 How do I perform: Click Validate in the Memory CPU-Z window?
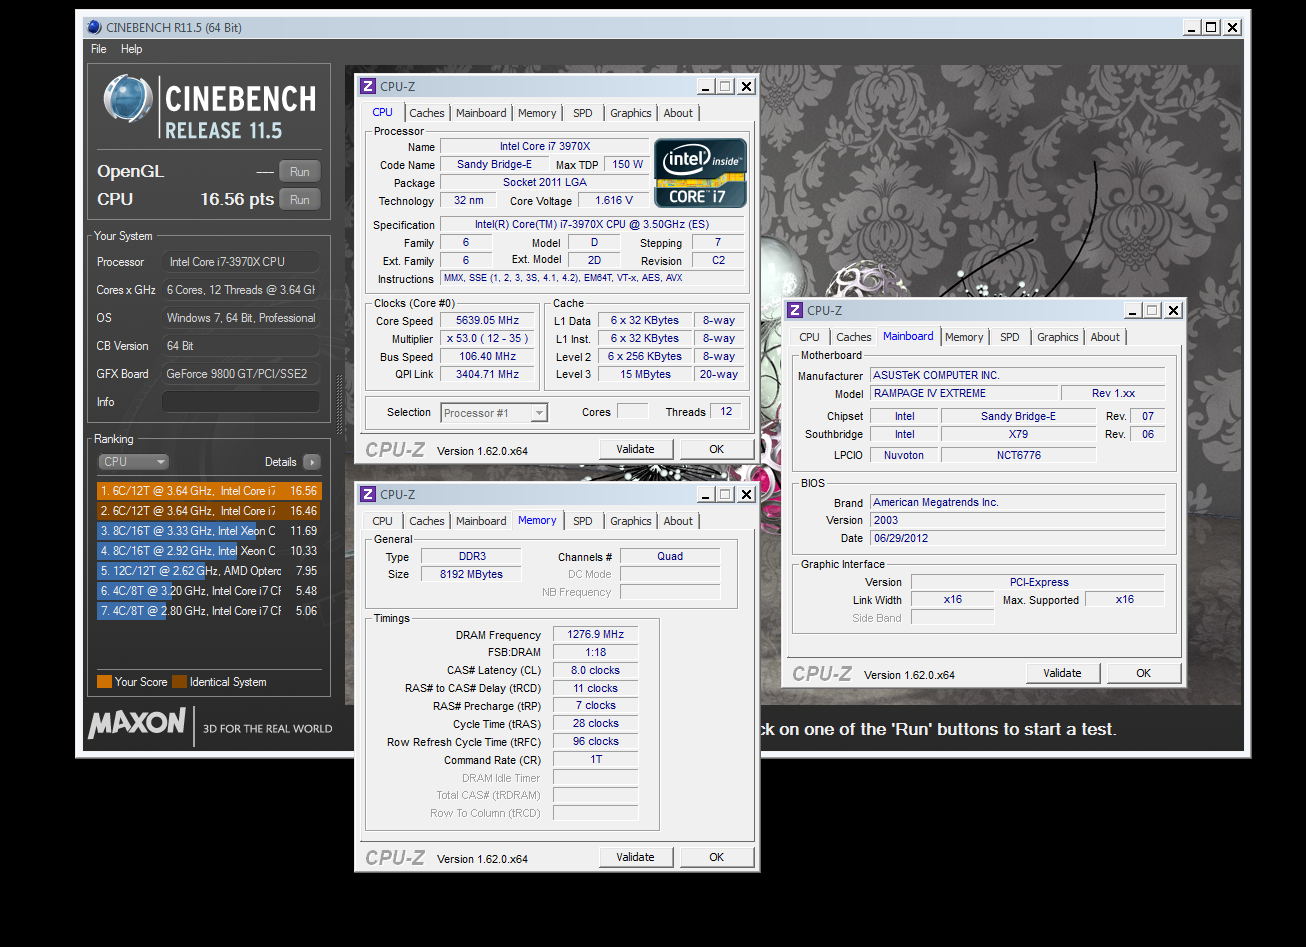pos(635,857)
